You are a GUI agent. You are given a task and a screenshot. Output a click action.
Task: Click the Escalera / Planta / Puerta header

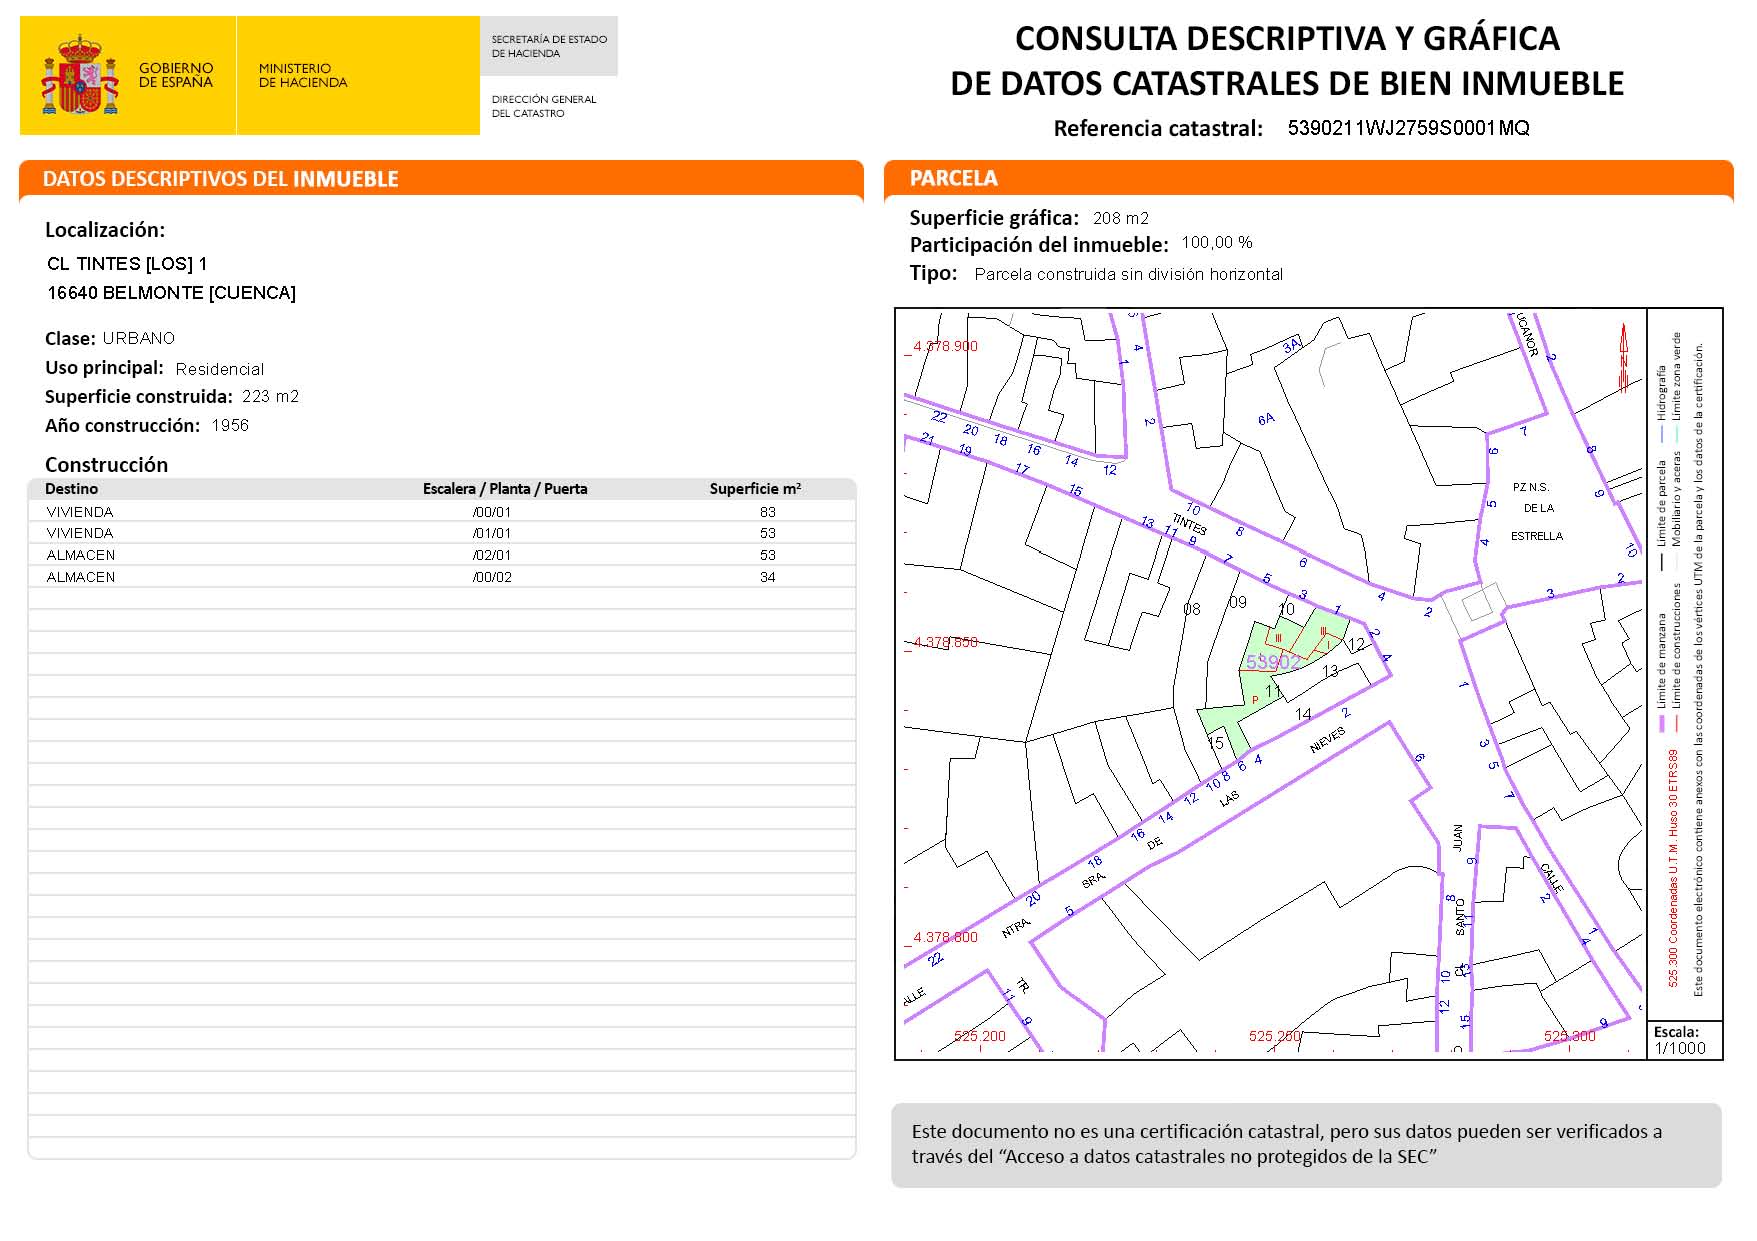tap(505, 489)
